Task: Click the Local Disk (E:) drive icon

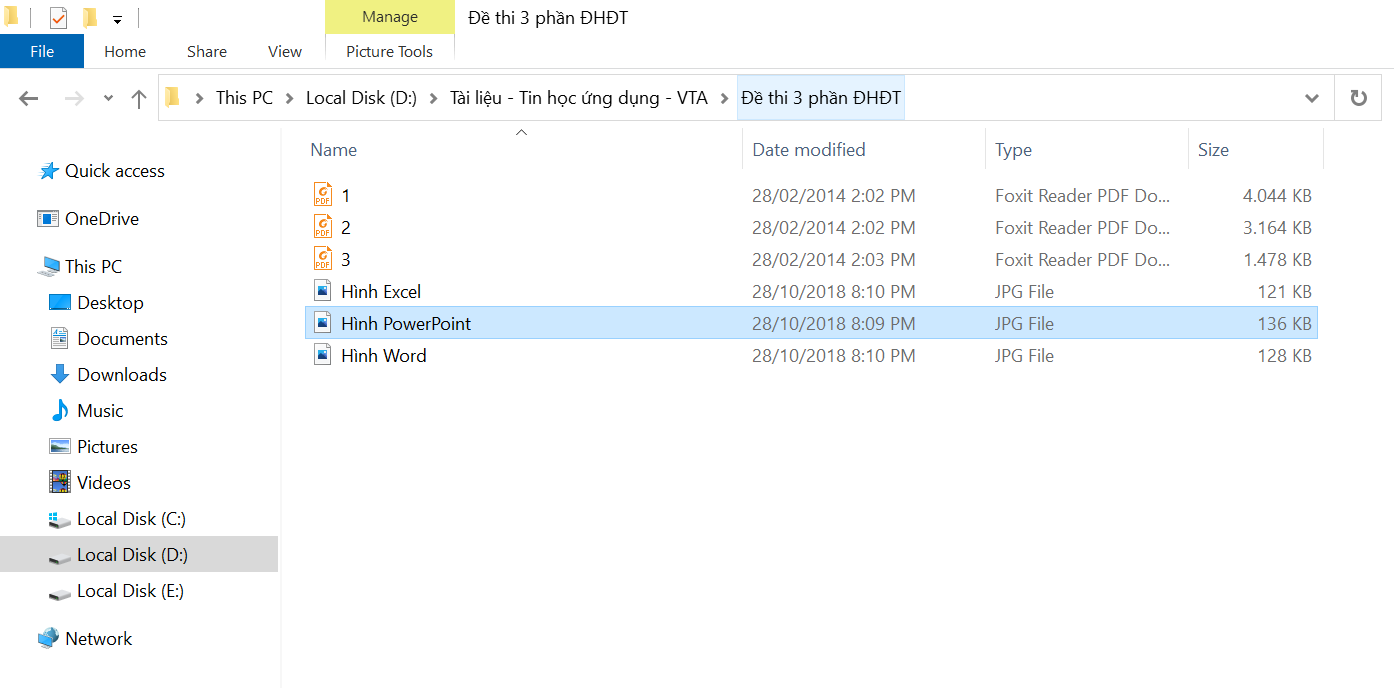Action: pyautogui.click(x=60, y=592)
